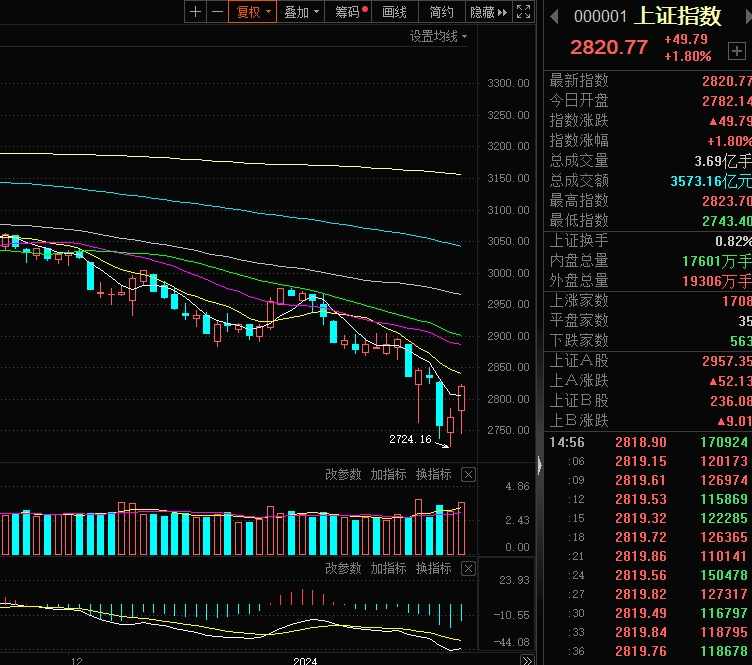Close the volume indicator panel
Screen dimensions: 752x665
(x=468, y=474)
